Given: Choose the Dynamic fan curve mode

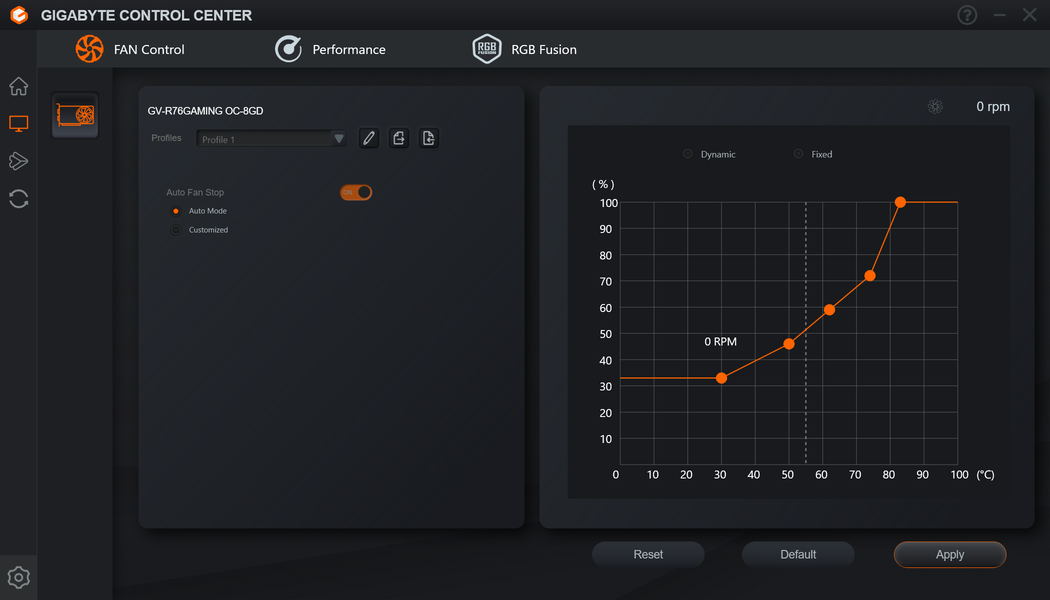Looking at the screenshot, I should click(x=688, y=154).
